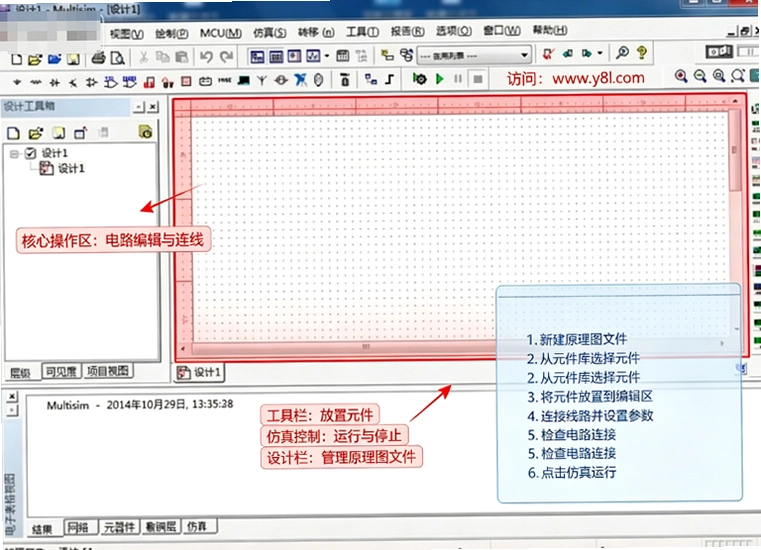Undo the last action
This screenshot has width=761, height=550.
(206, 57)
